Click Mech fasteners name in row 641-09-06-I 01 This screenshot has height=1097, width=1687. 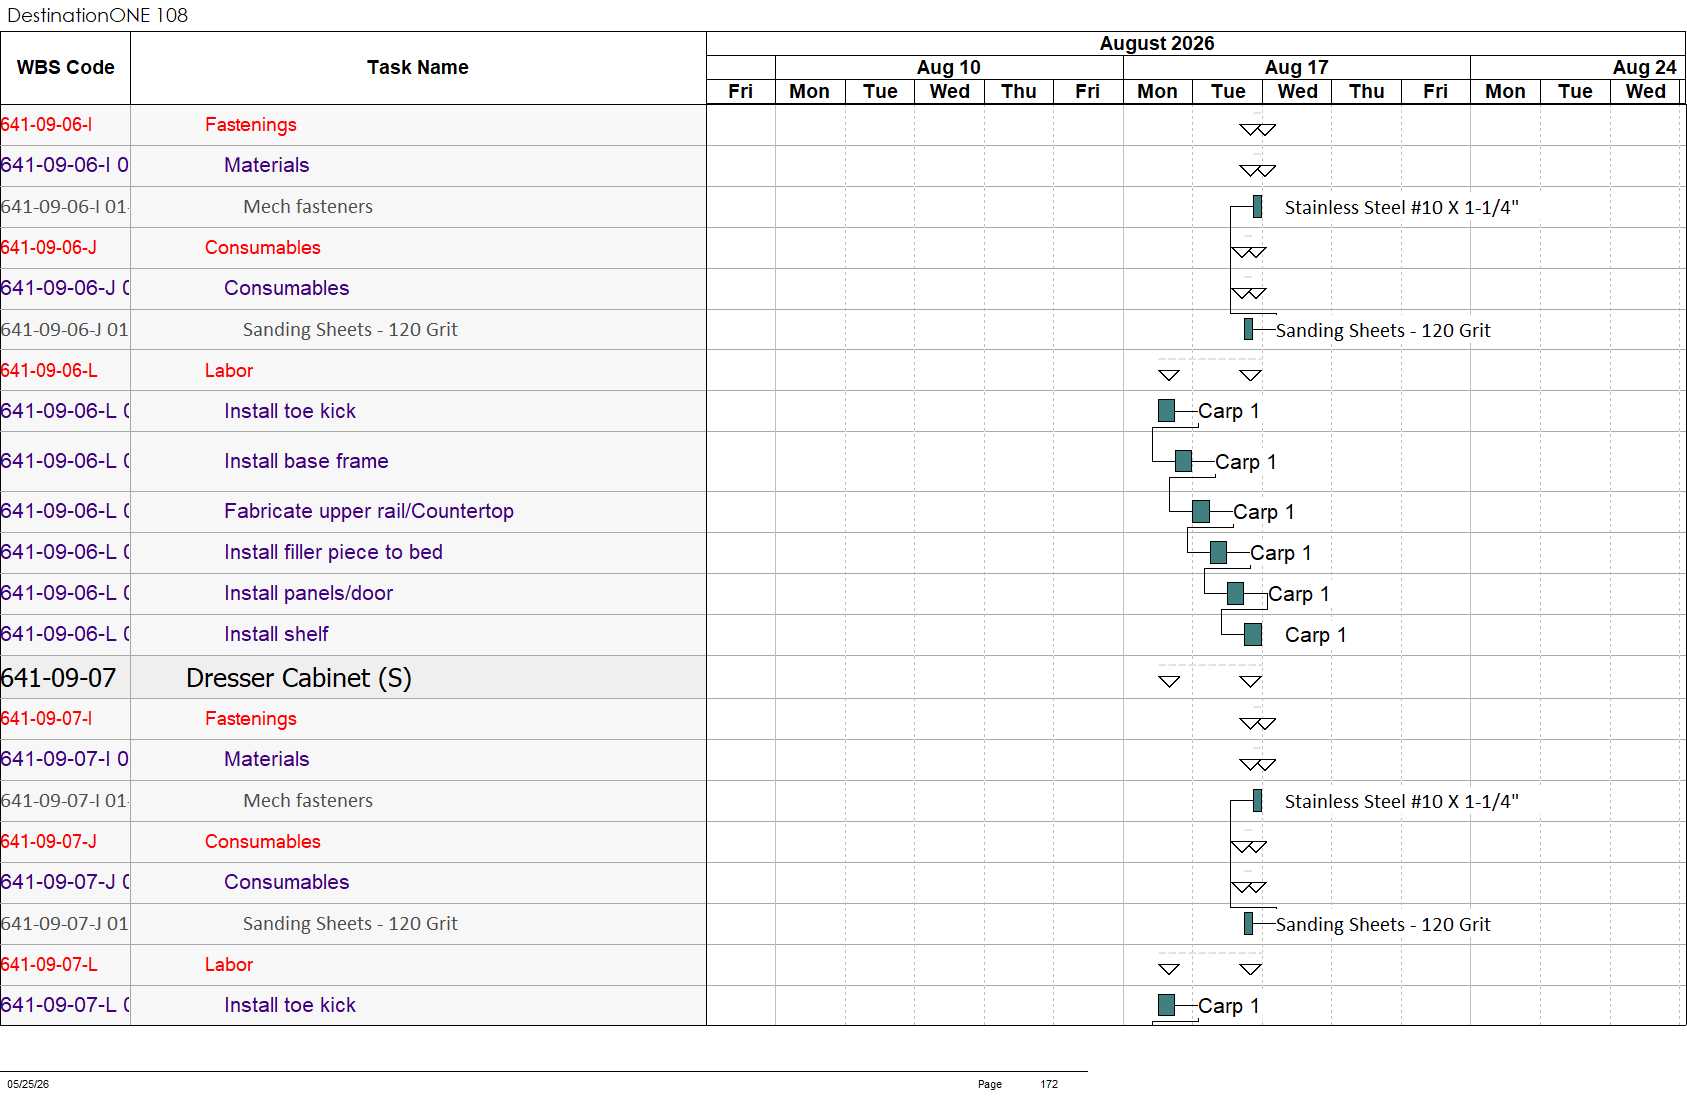point(308,207)
